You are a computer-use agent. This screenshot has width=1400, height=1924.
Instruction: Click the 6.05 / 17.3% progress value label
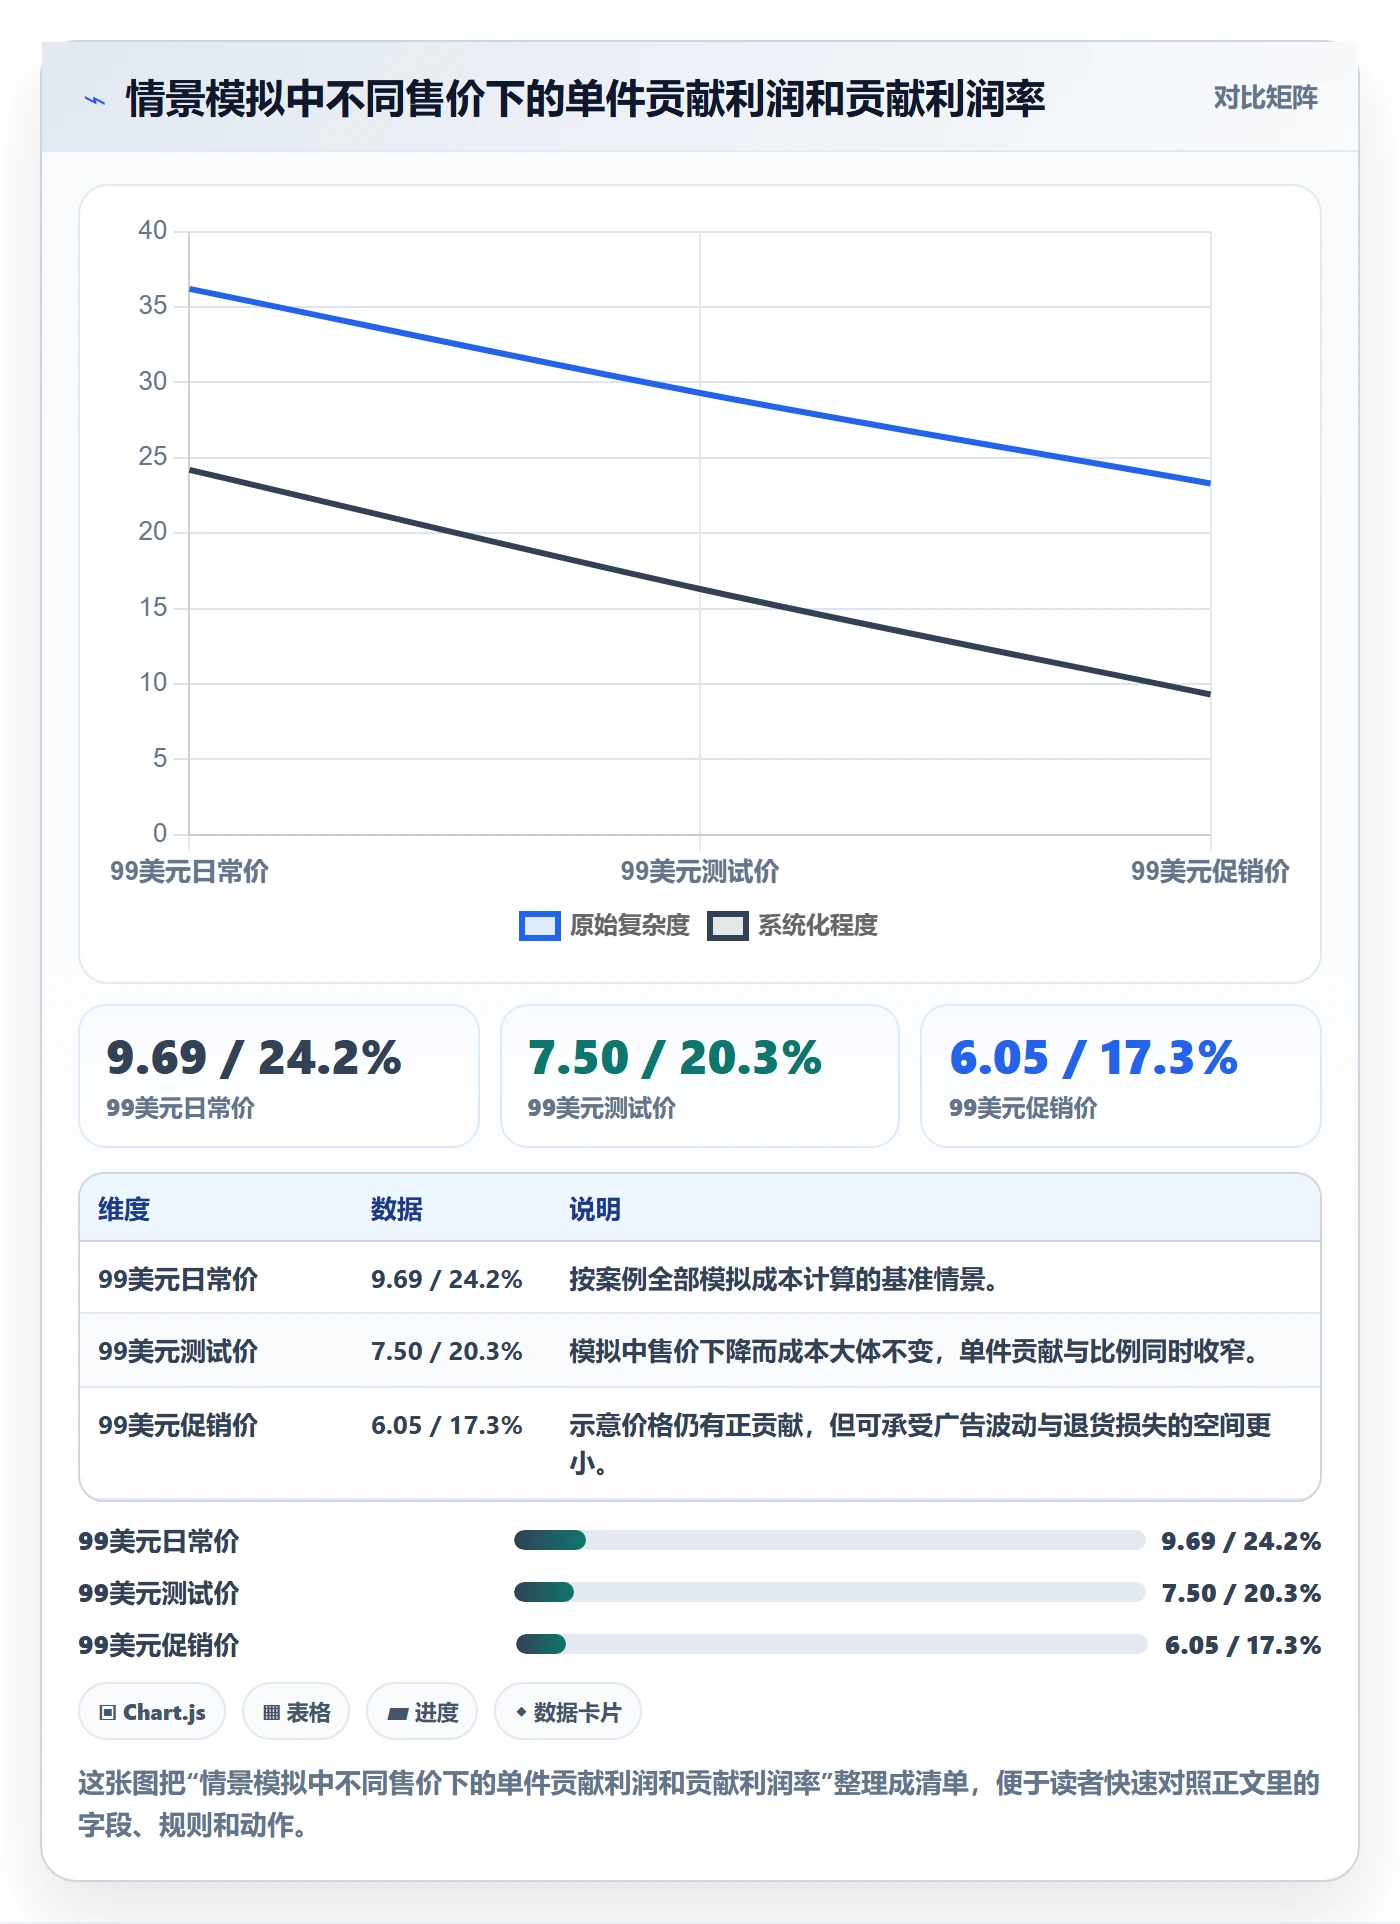pos(1243,1645)
